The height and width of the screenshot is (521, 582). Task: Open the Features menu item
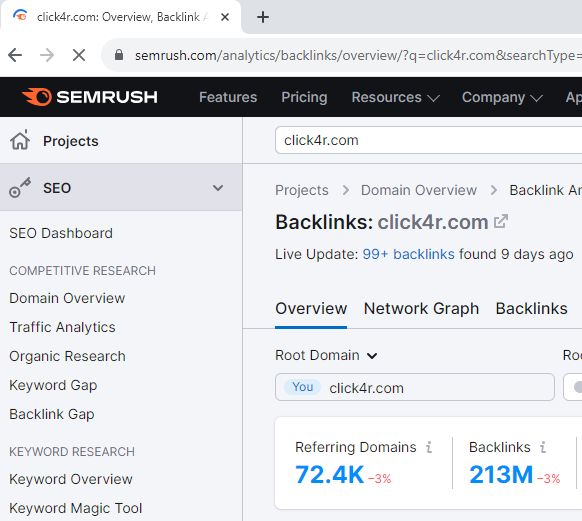pyautogui.click(x=228, y=97)
